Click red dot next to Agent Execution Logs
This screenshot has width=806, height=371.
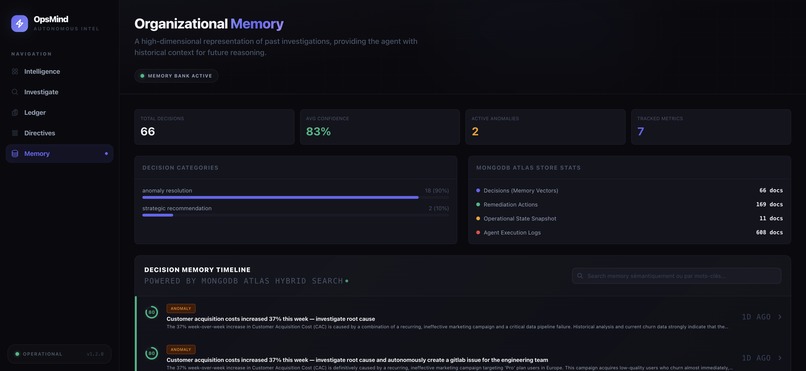pos(478,232)
